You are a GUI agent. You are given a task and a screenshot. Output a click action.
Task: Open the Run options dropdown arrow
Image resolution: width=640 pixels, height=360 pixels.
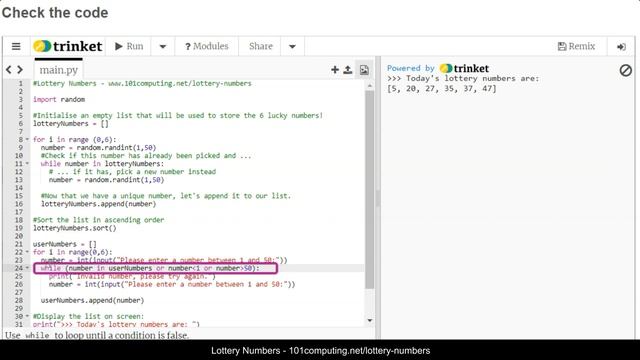click(163, 47)
